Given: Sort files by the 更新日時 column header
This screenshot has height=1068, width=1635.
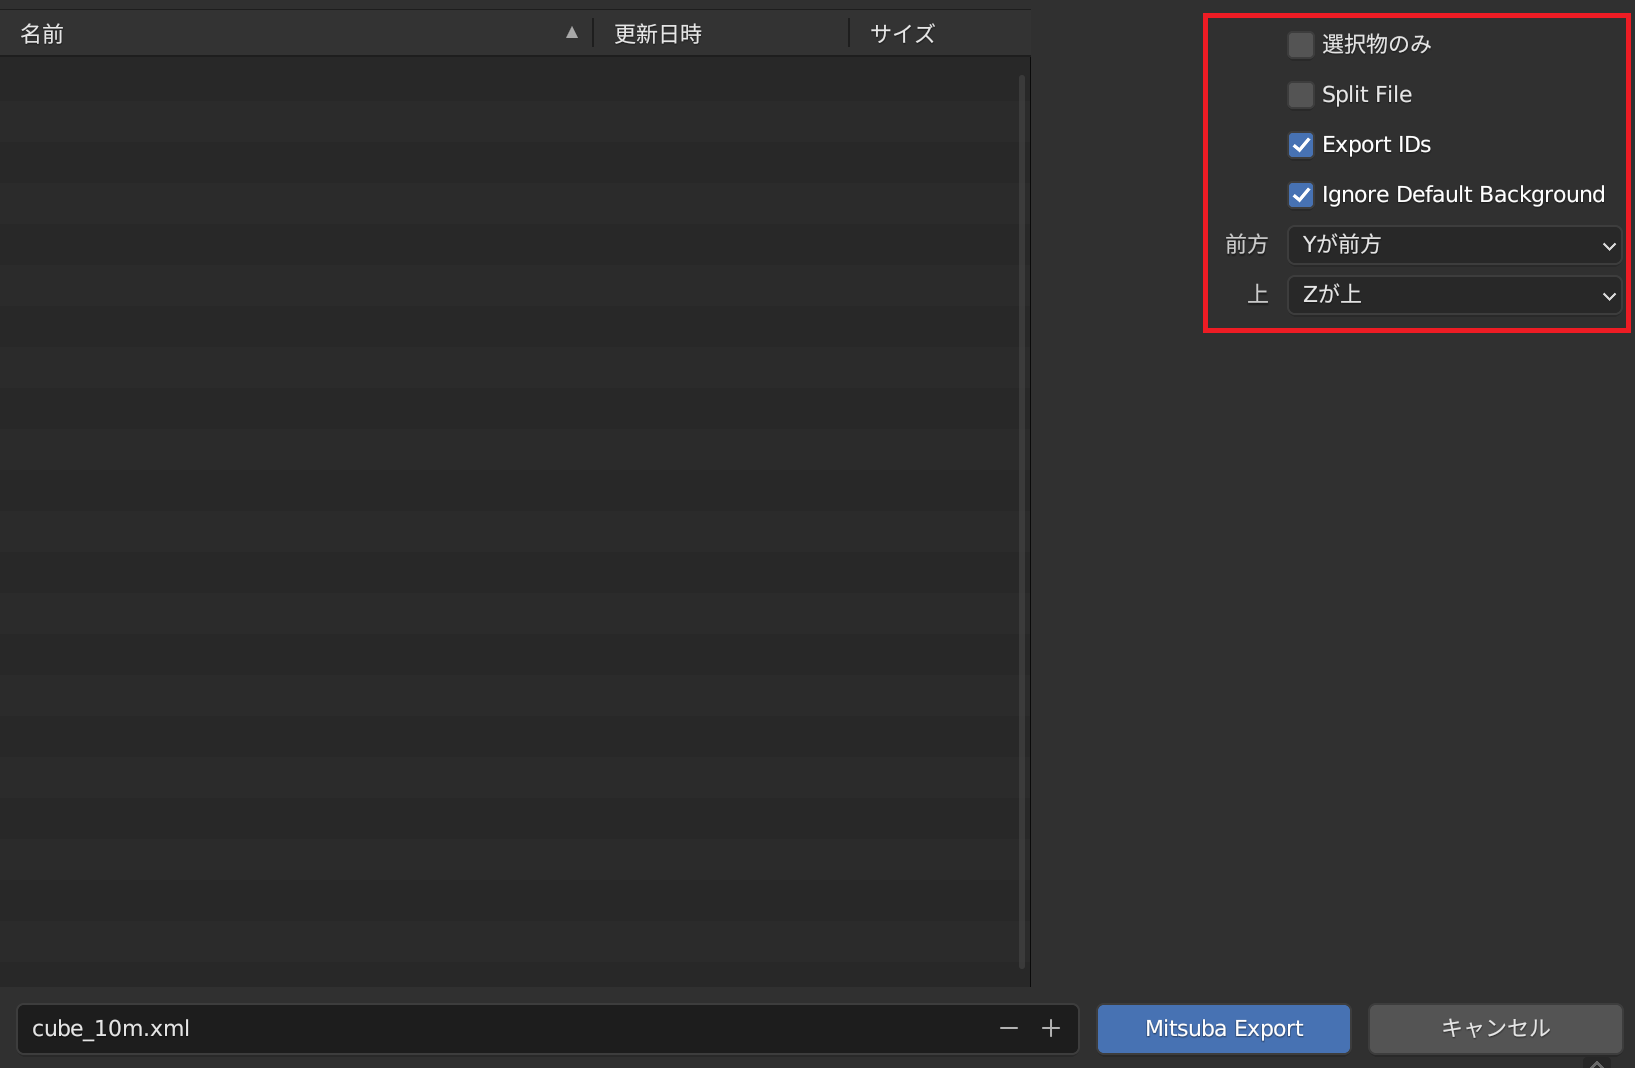Looking at the screenshot, I should (658, 32).
